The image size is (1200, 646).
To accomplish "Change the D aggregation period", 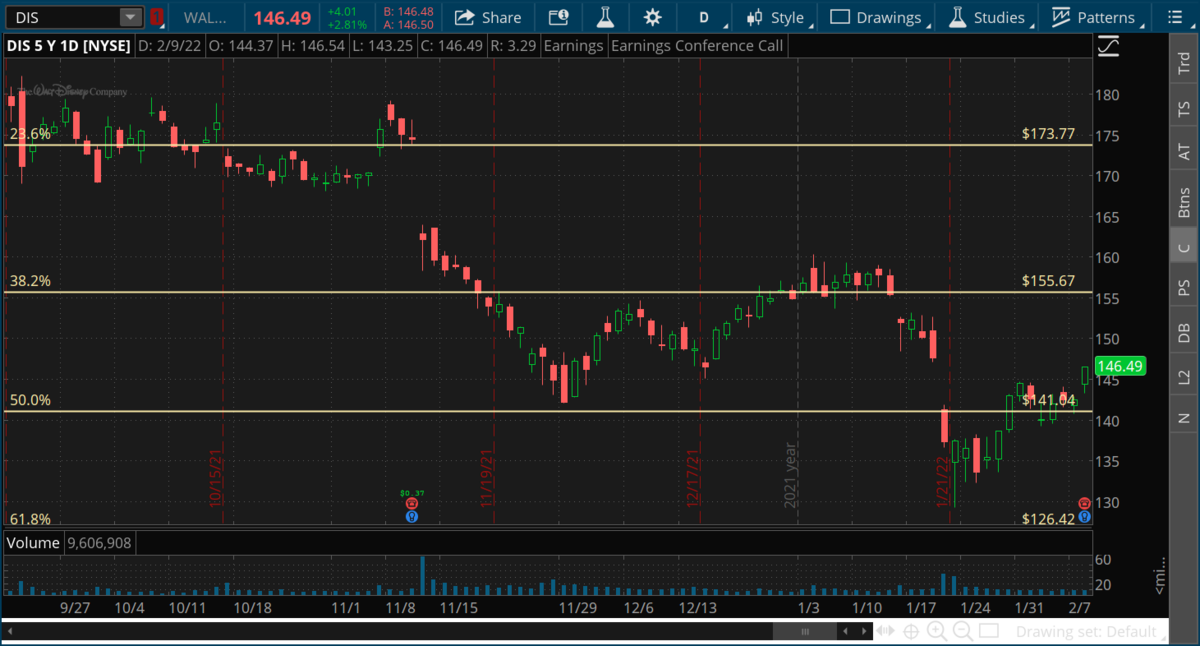I will (x=705, y=17).
